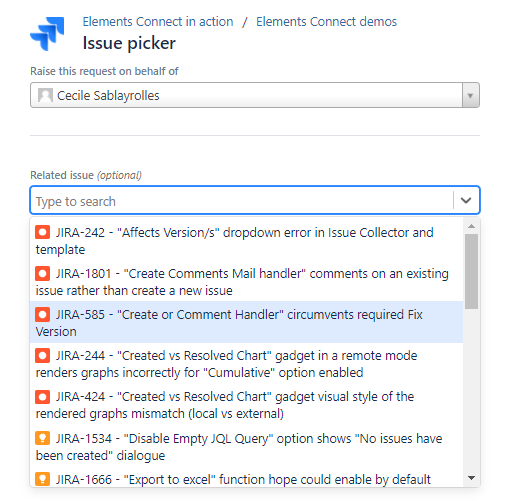Open Elements Connect in action breadcrumb link
521x501 pixels.
coord(158,22)
